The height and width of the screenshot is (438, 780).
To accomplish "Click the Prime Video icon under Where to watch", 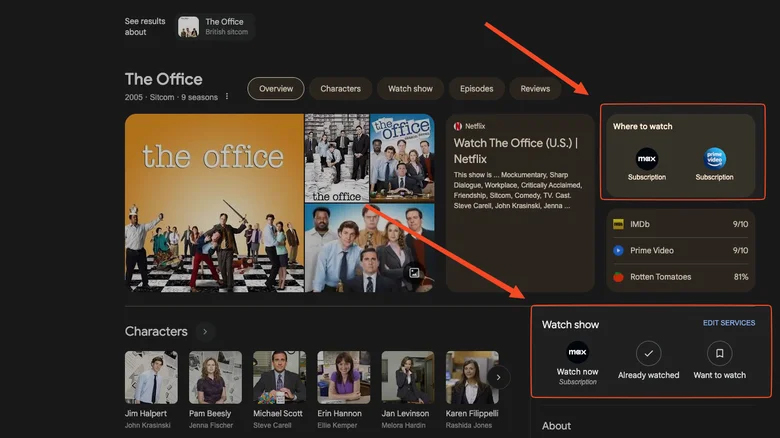I will coord(714,158).
